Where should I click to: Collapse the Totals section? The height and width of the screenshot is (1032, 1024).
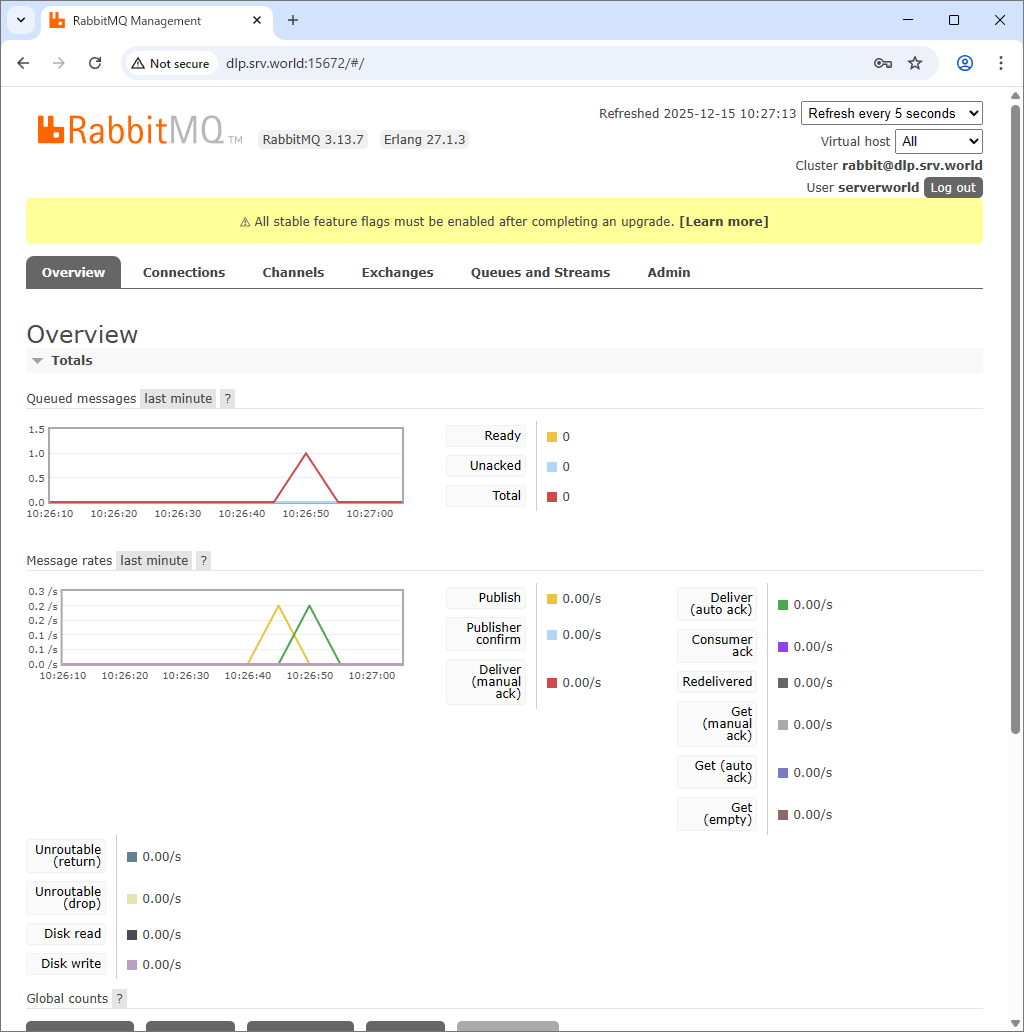37,360
